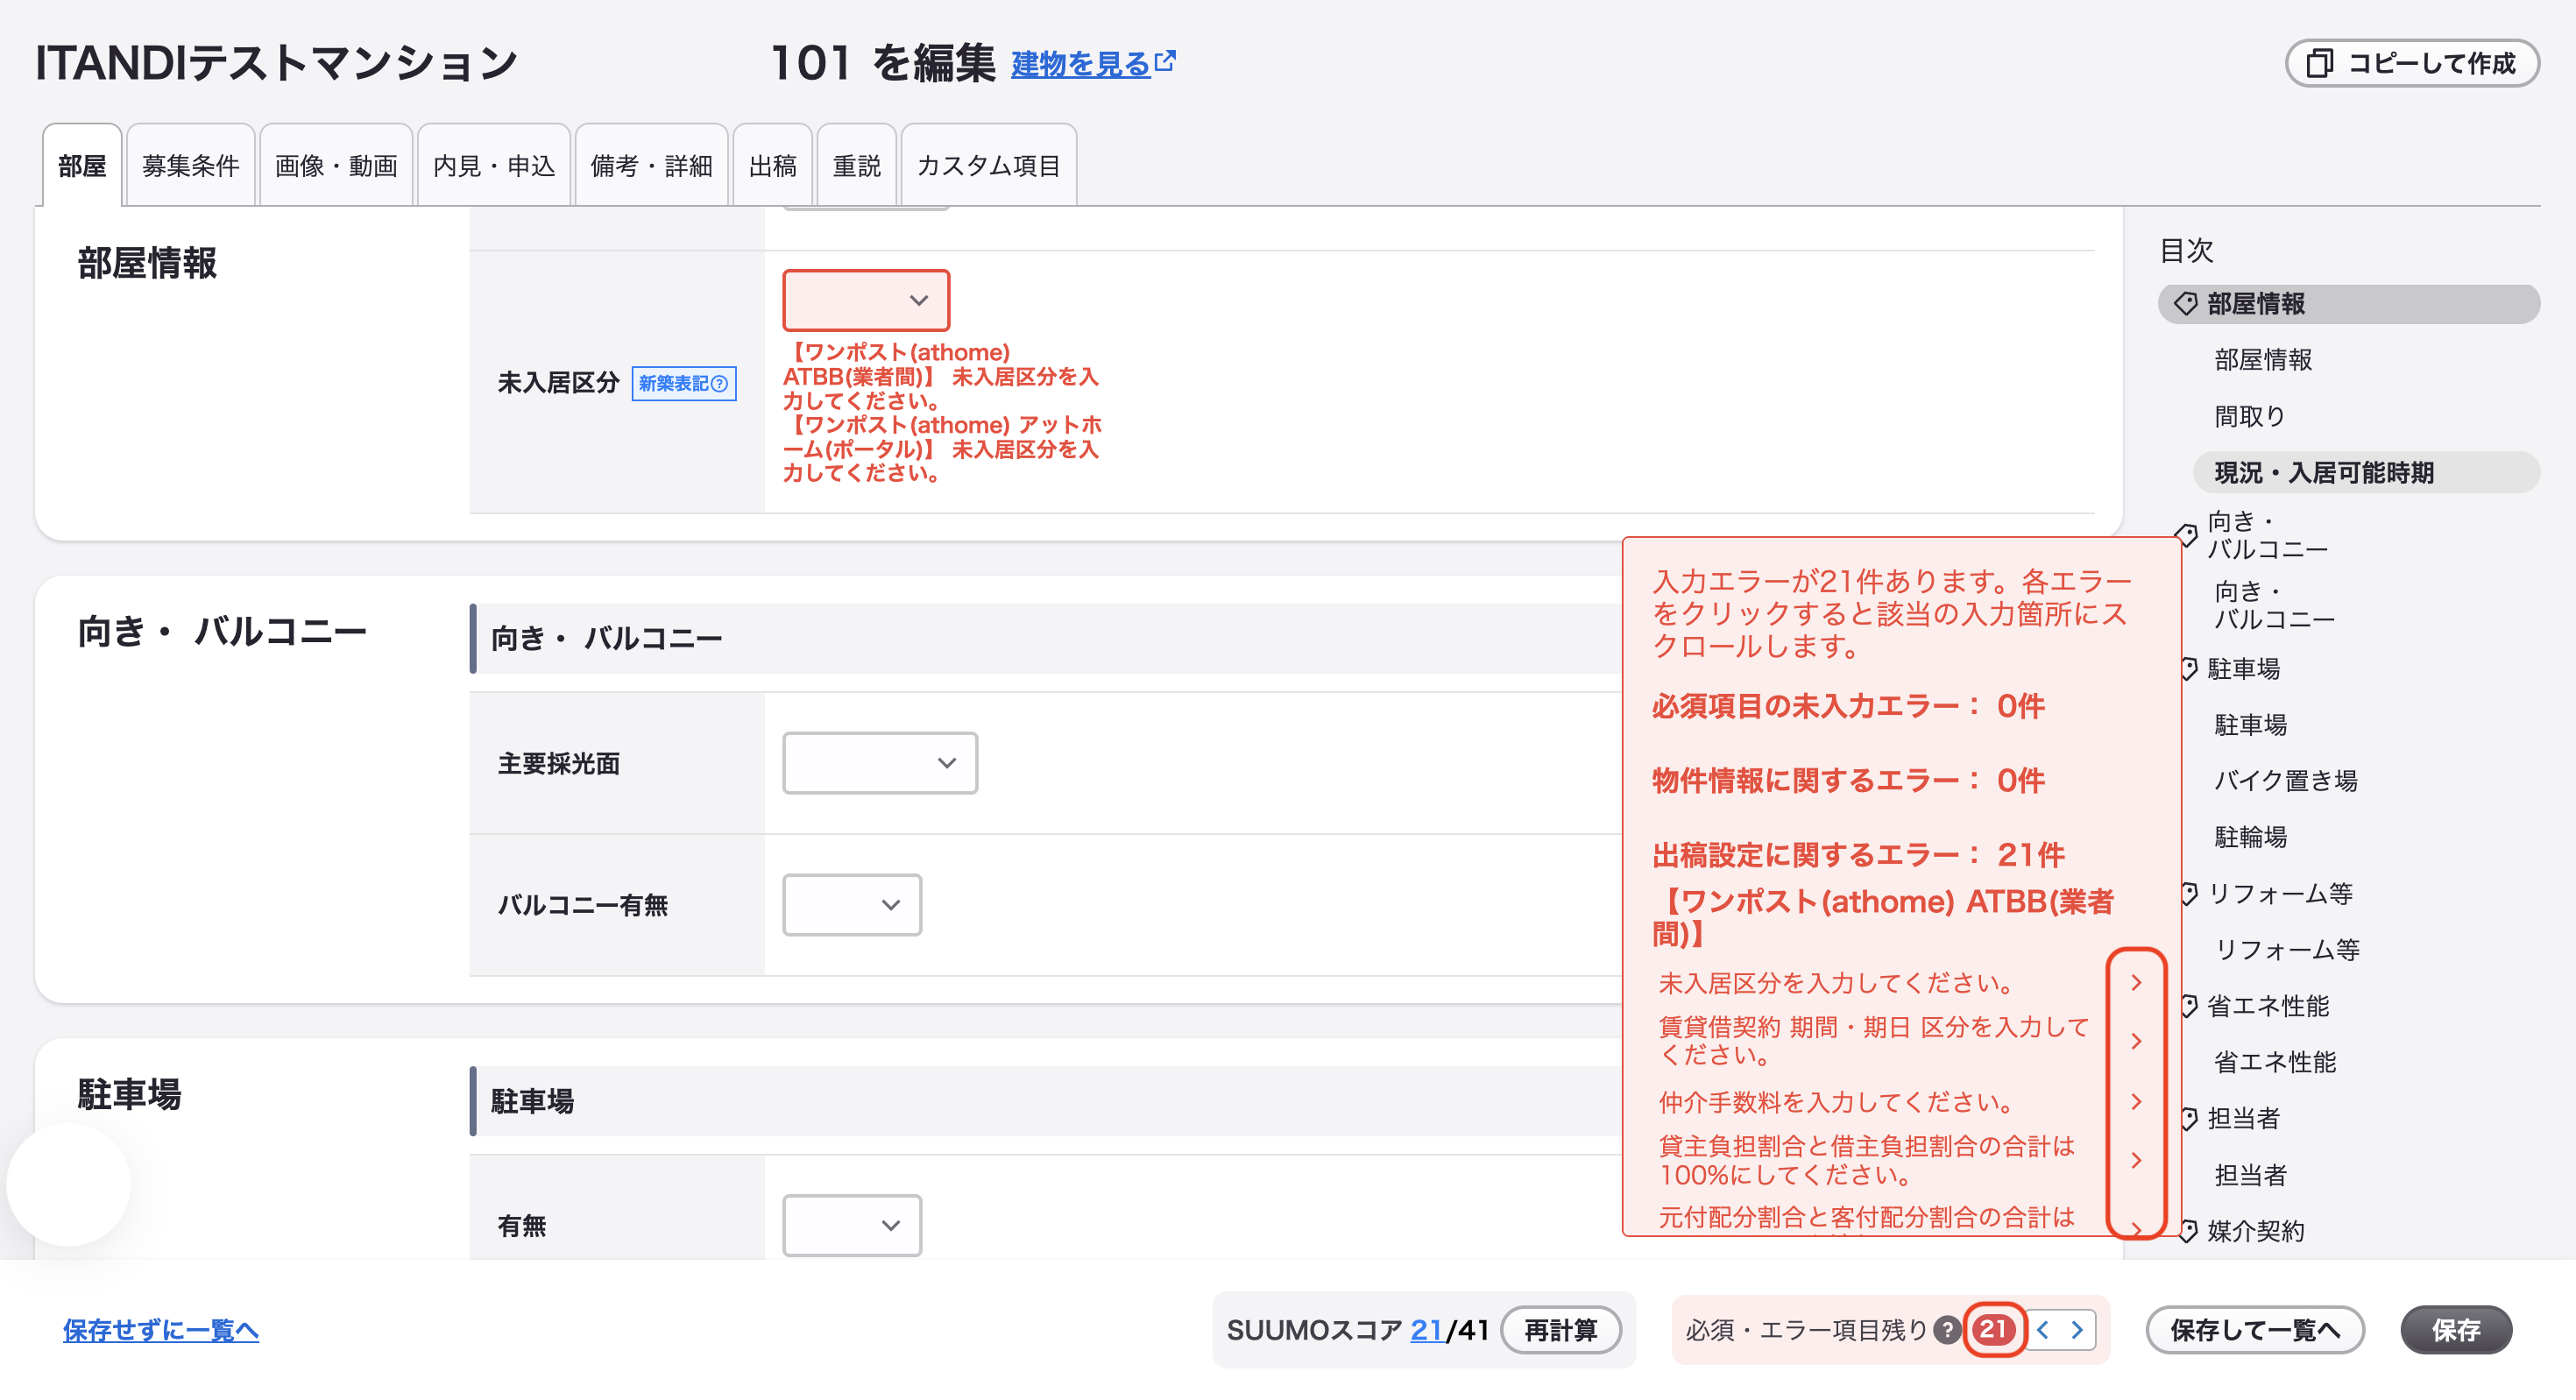The width and height of the screenshot is (2576, 1400).
Task: Click the SUUMO score 21 link
Action: point(1426,1329)
